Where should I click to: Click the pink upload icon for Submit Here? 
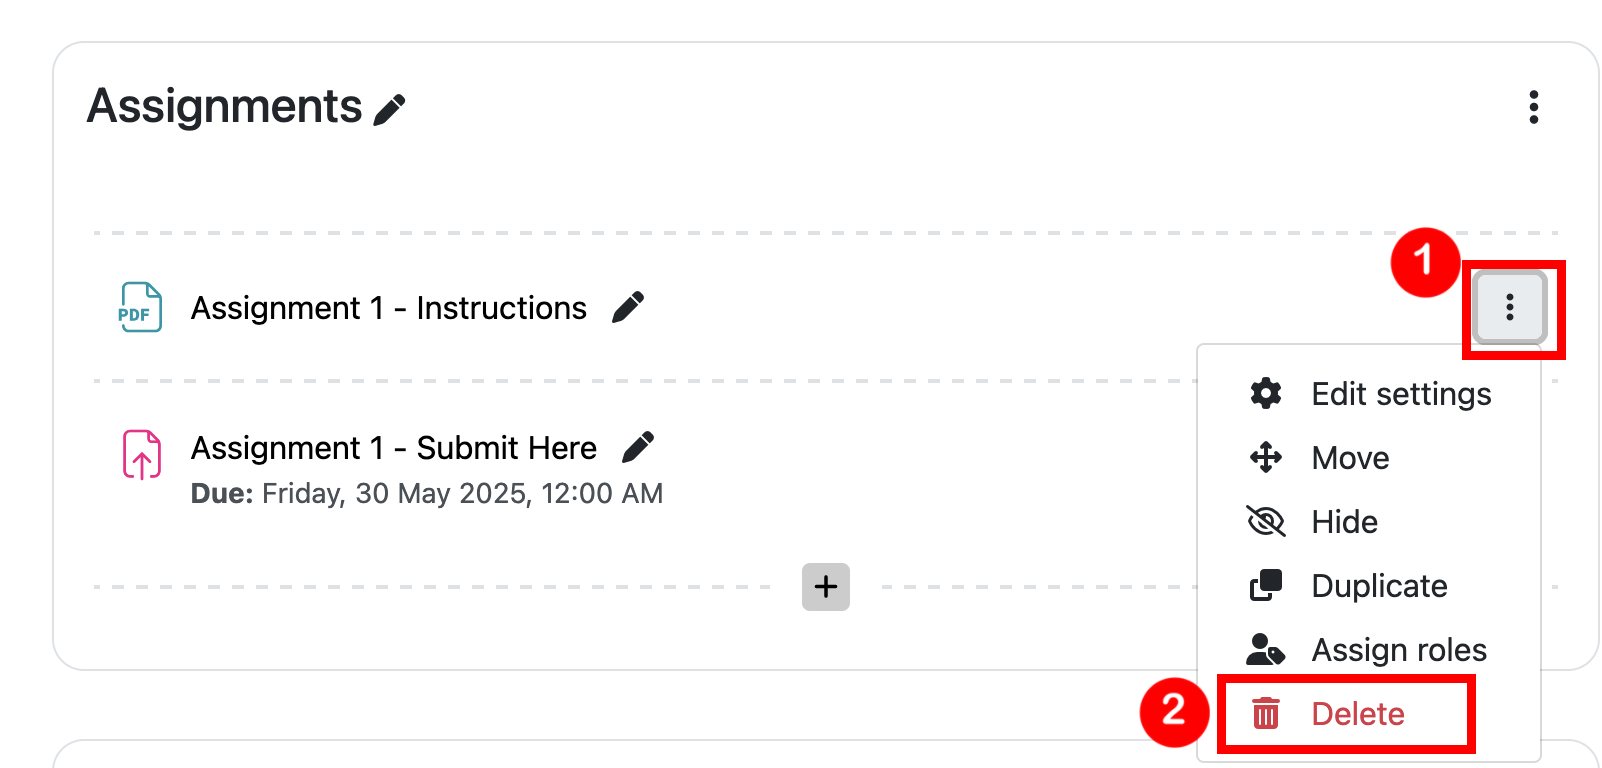(141, 455)
